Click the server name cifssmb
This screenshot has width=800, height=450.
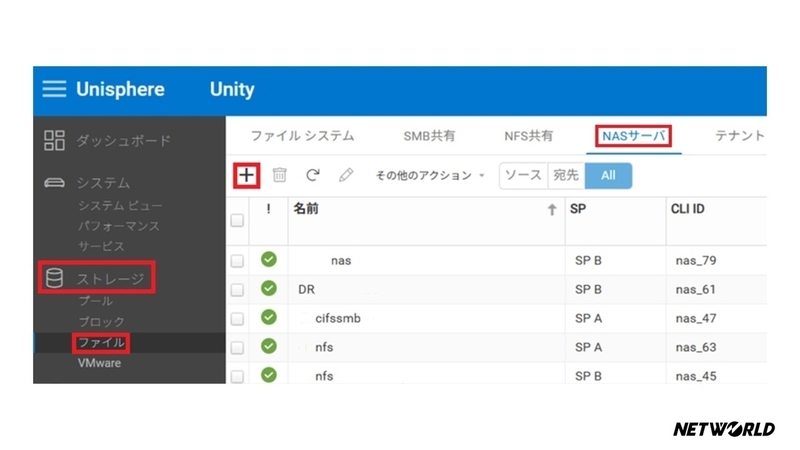coord(338,318)
